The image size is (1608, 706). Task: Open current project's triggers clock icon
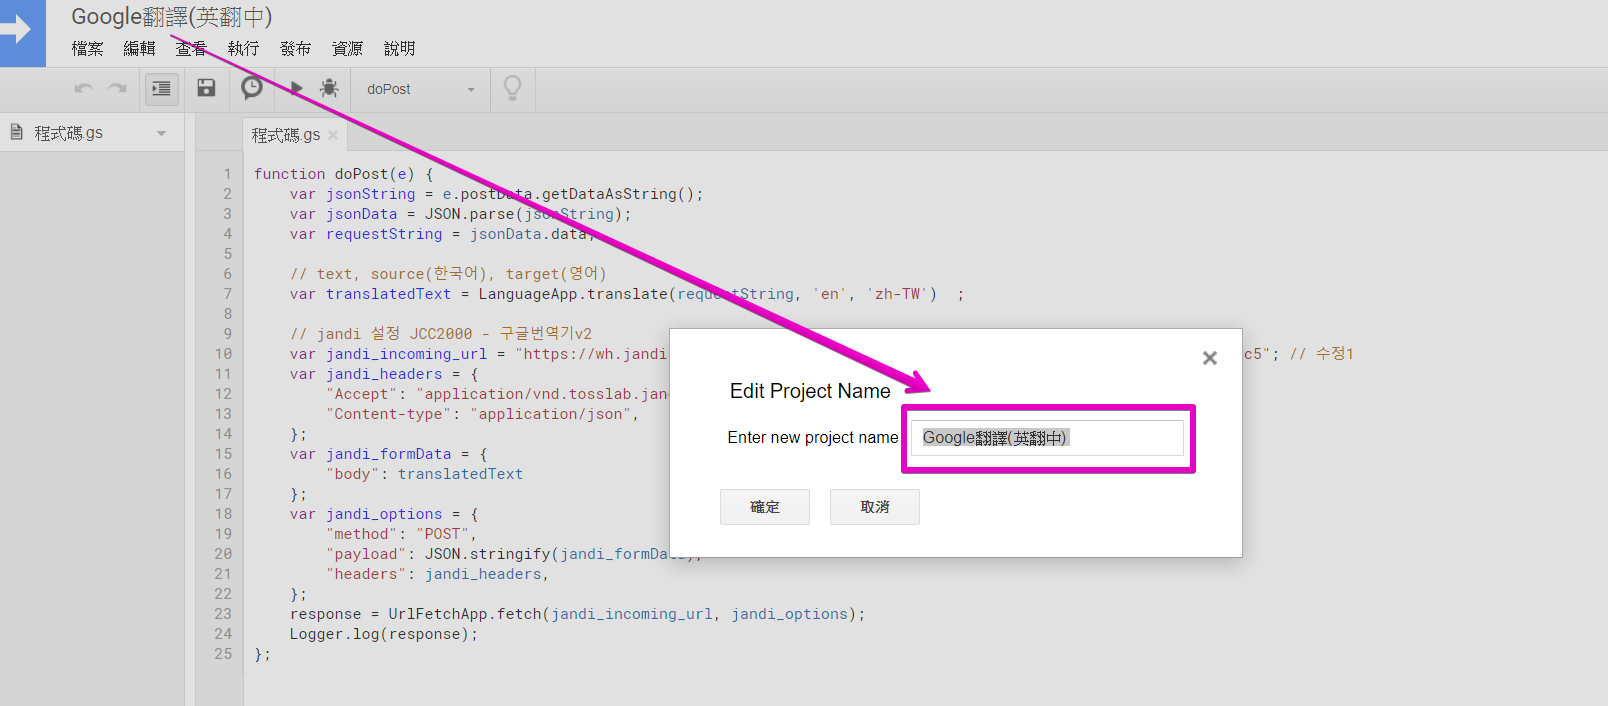[252, 88]
